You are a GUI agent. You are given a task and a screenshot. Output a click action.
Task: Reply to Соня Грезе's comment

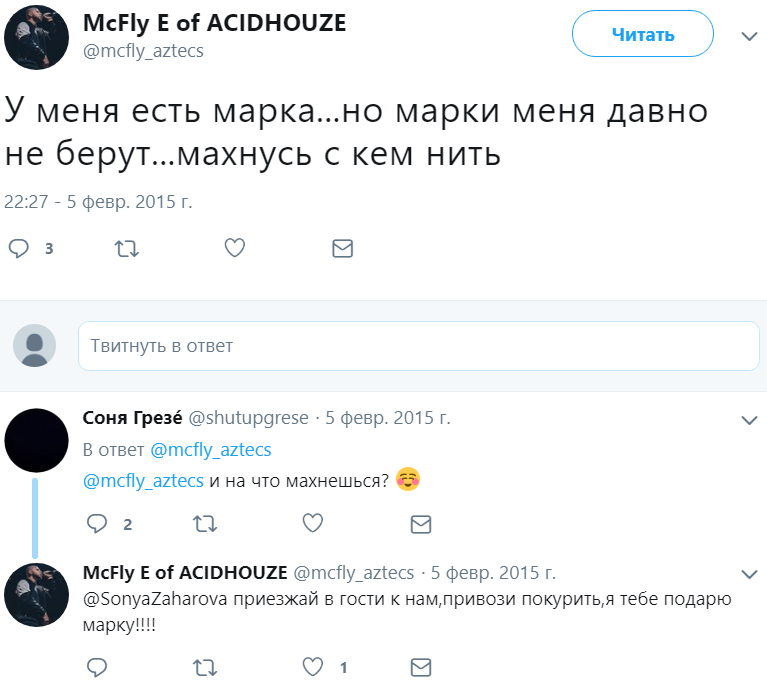97,523
